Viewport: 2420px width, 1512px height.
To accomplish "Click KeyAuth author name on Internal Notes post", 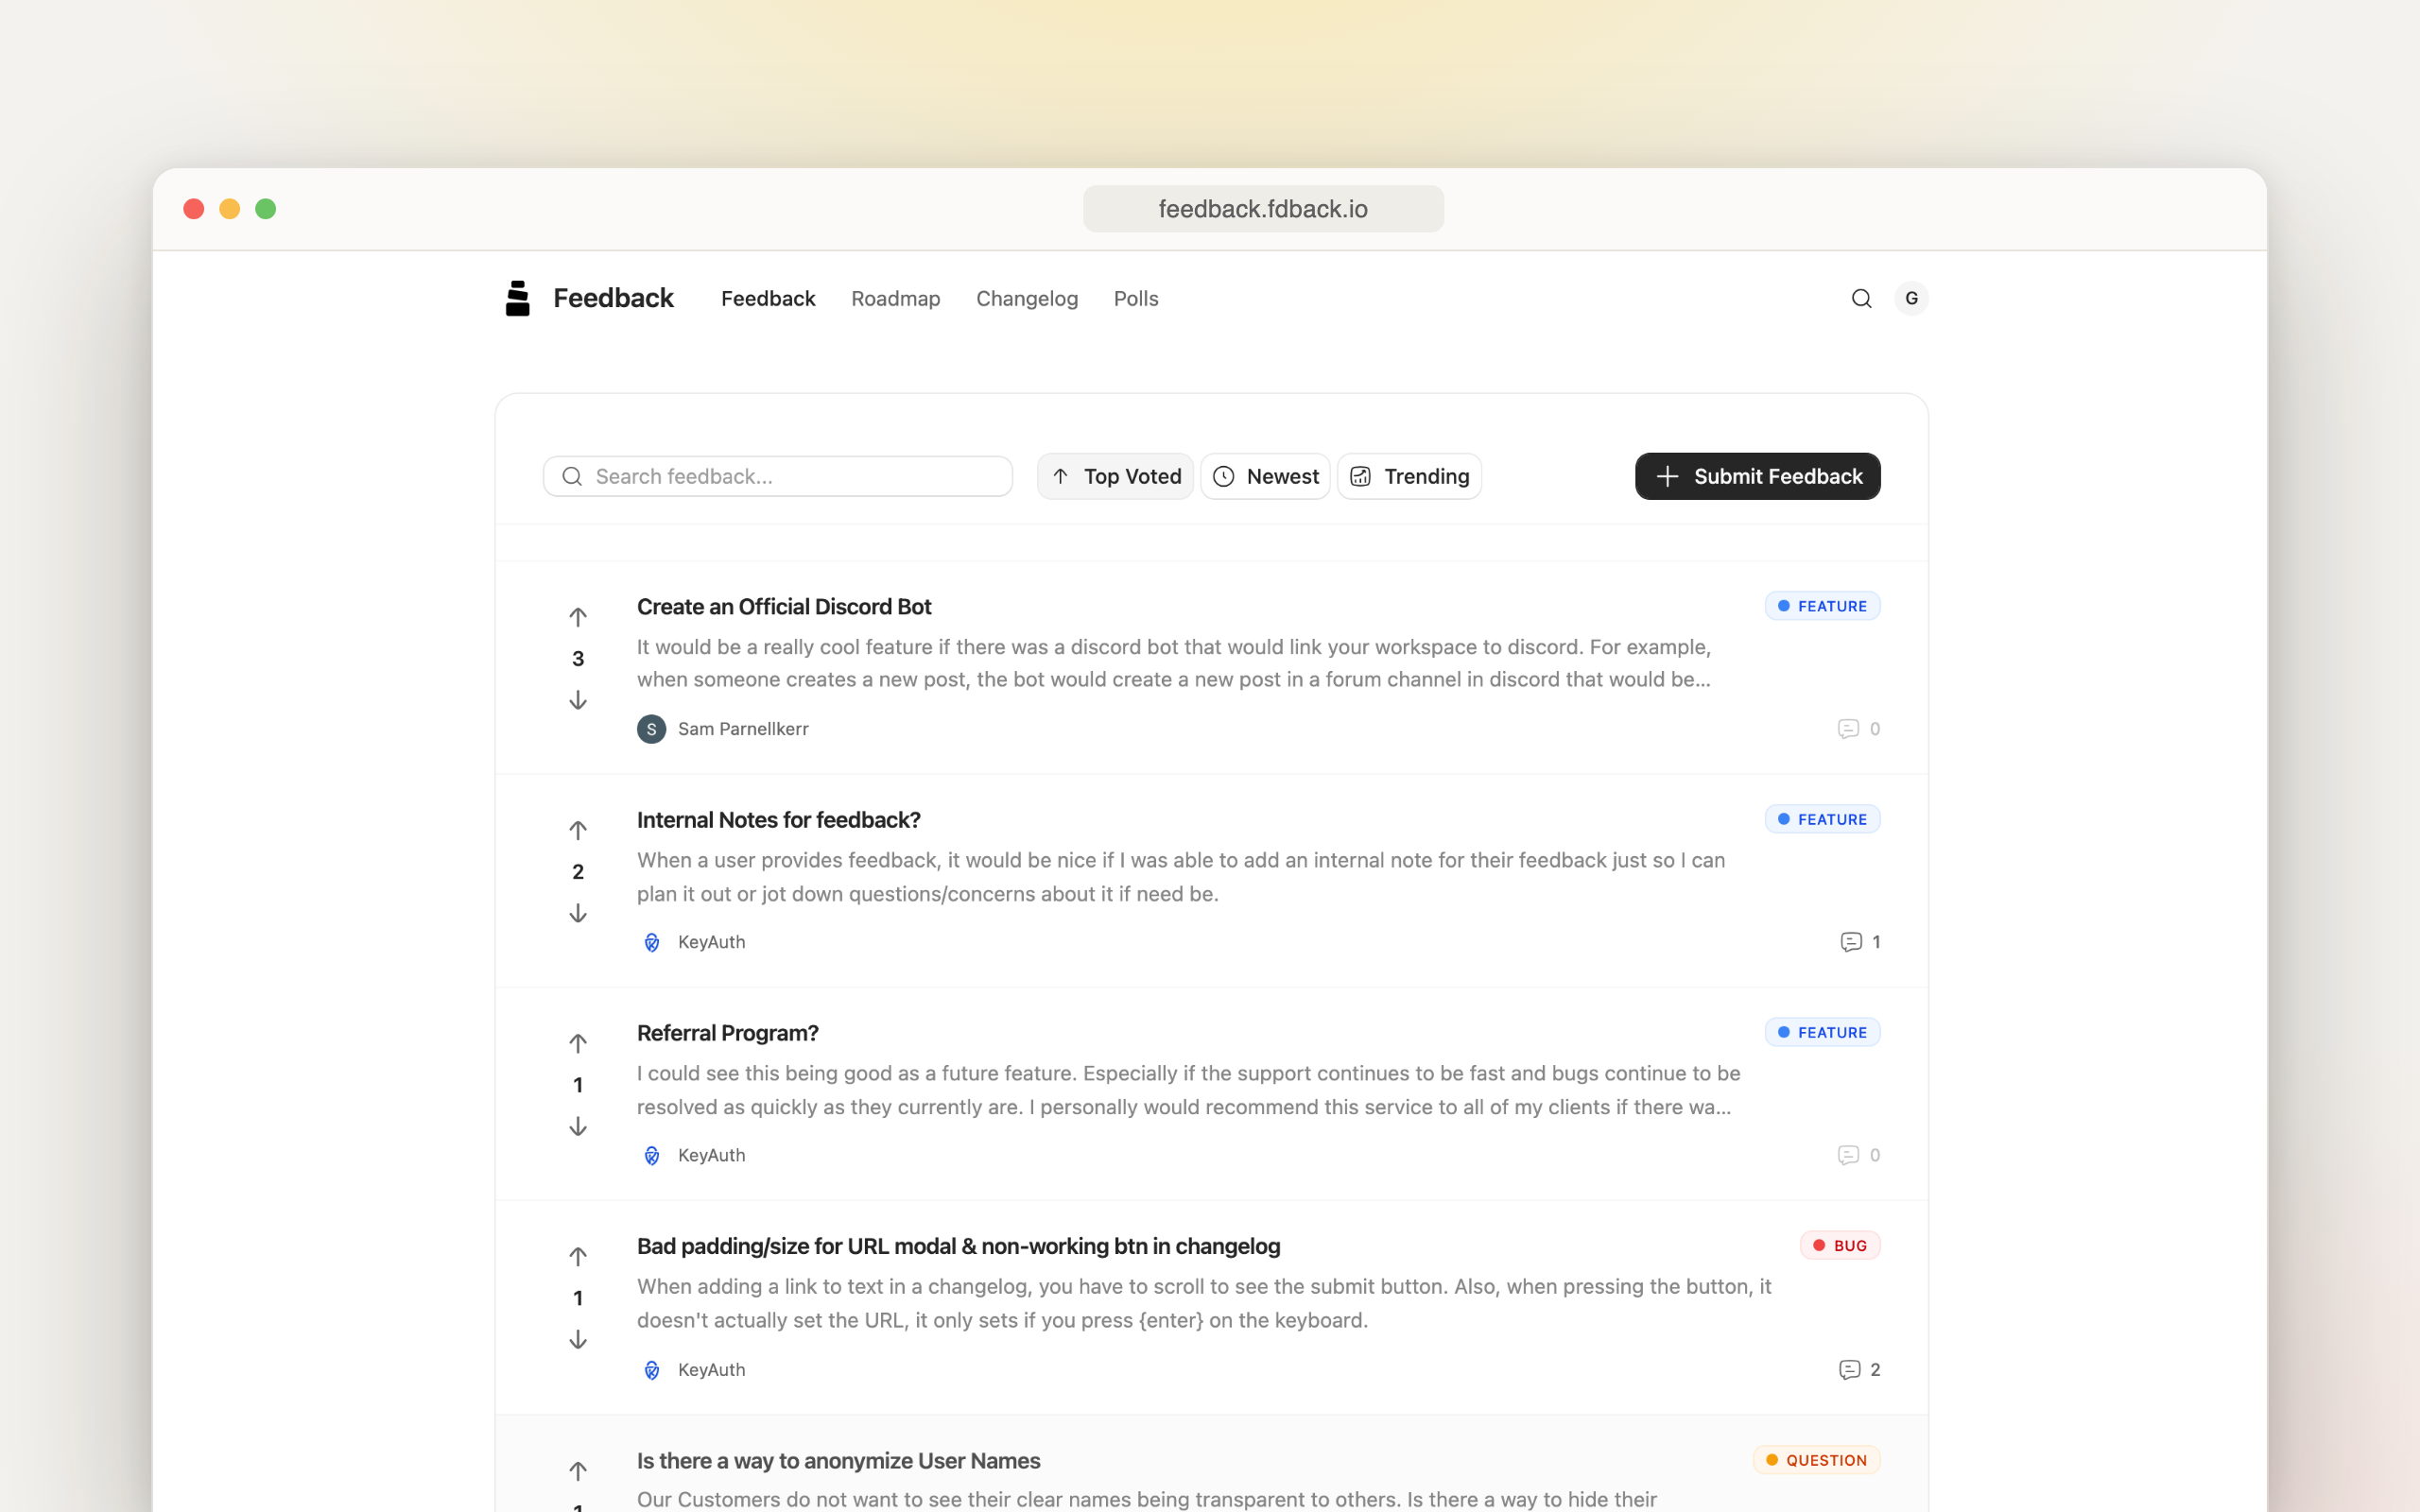I will click(x=711, y=942).
